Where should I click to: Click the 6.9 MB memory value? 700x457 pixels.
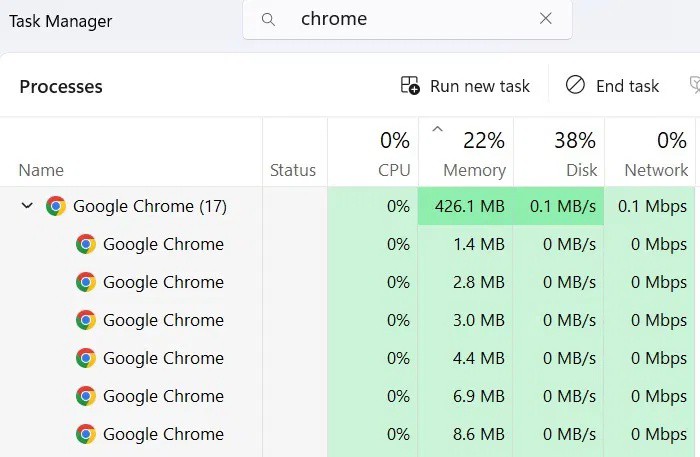click(x=479, y=396)
